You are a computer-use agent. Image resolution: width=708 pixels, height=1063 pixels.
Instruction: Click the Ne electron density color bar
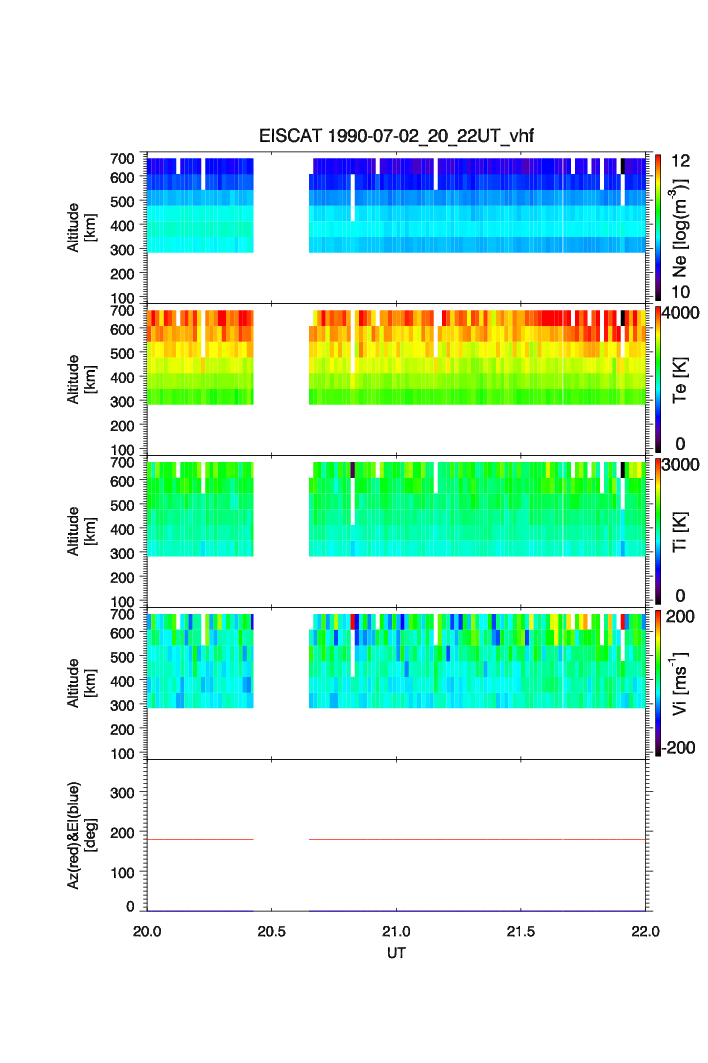click(x=658, y=228)
